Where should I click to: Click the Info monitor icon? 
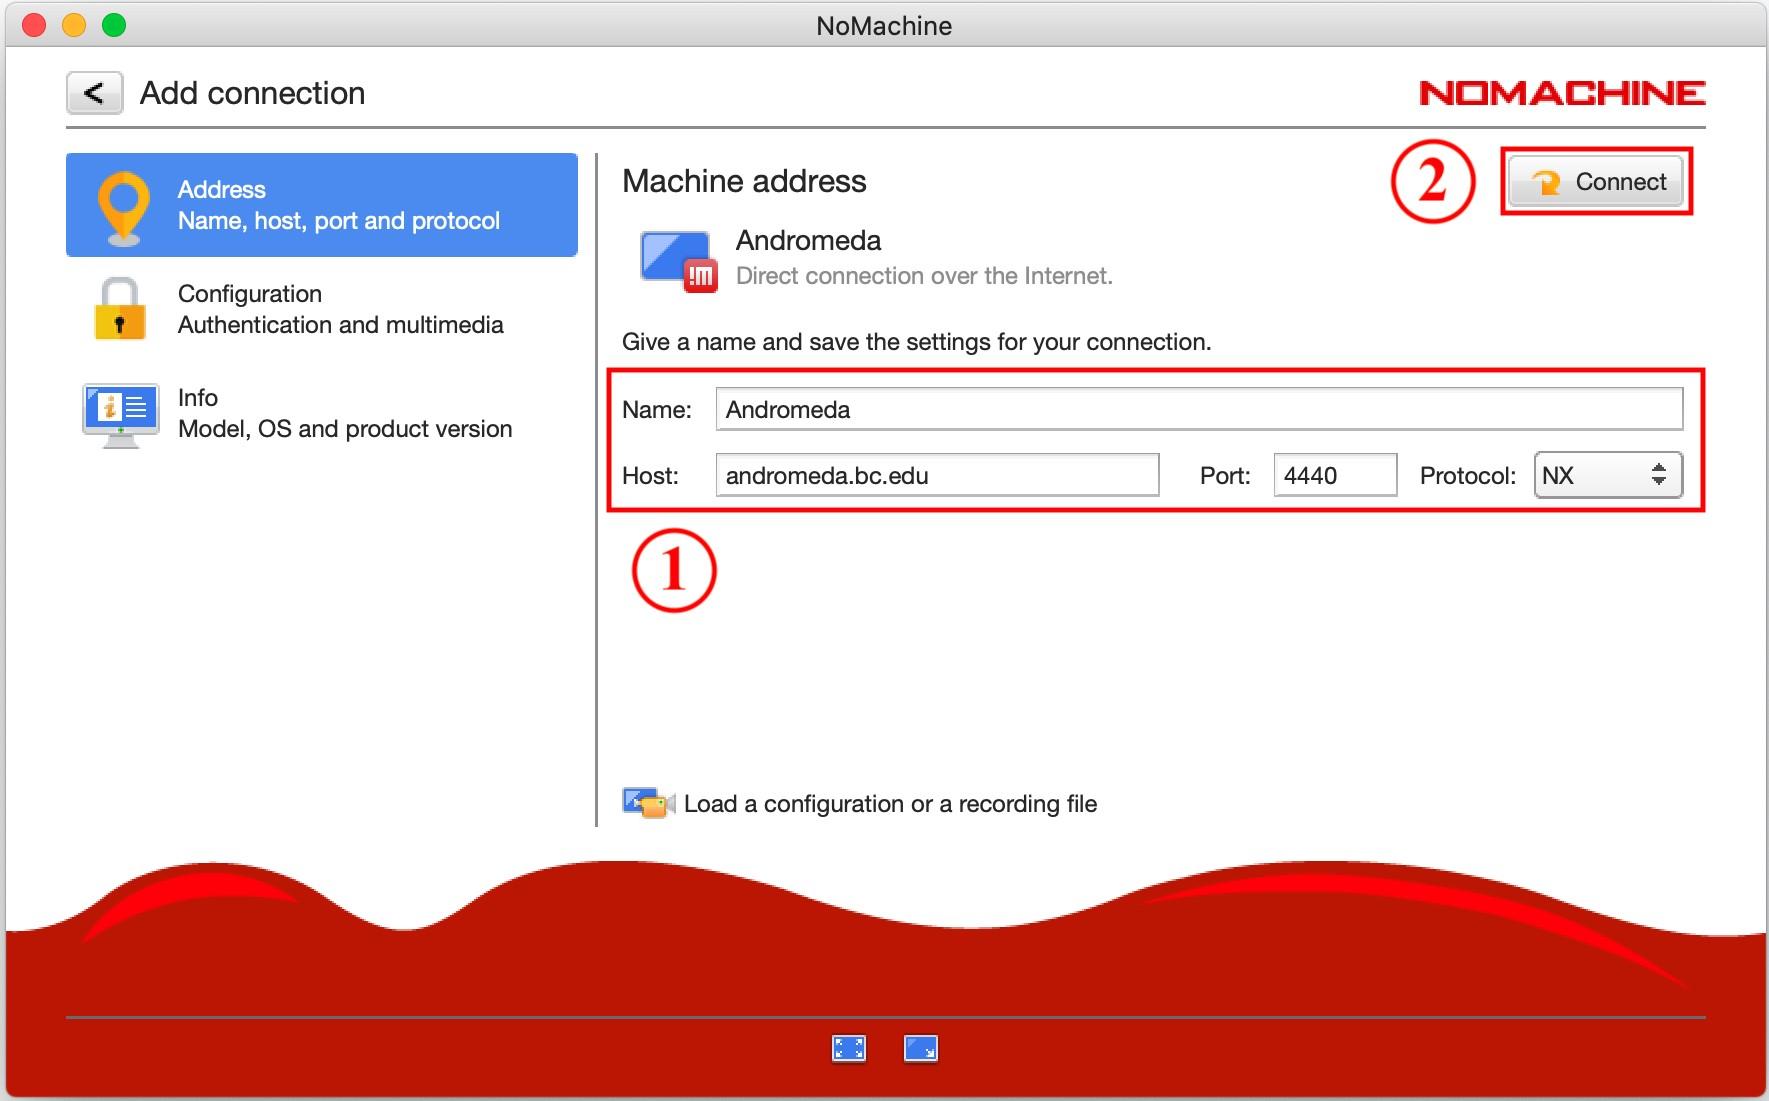[x=120, y=412]
